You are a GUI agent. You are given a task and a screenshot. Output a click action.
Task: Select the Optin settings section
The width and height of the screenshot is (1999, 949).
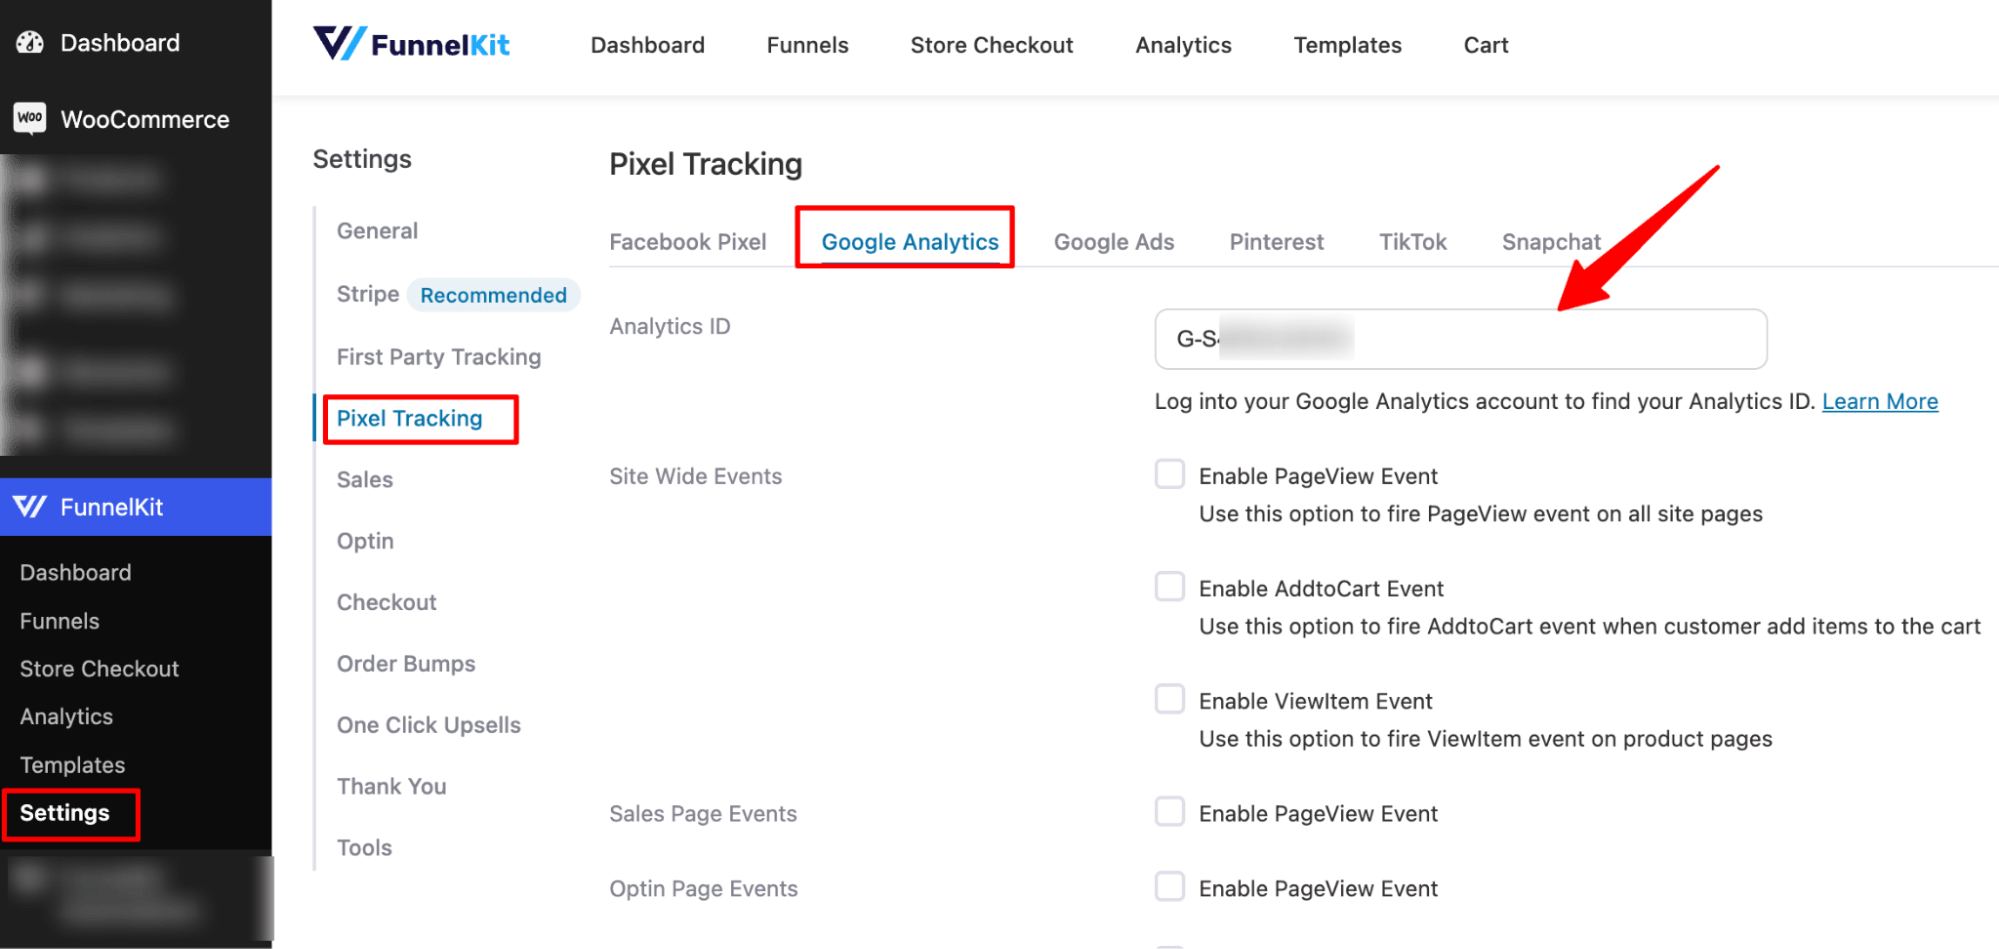pyautogui.click(x=365, y=541)
